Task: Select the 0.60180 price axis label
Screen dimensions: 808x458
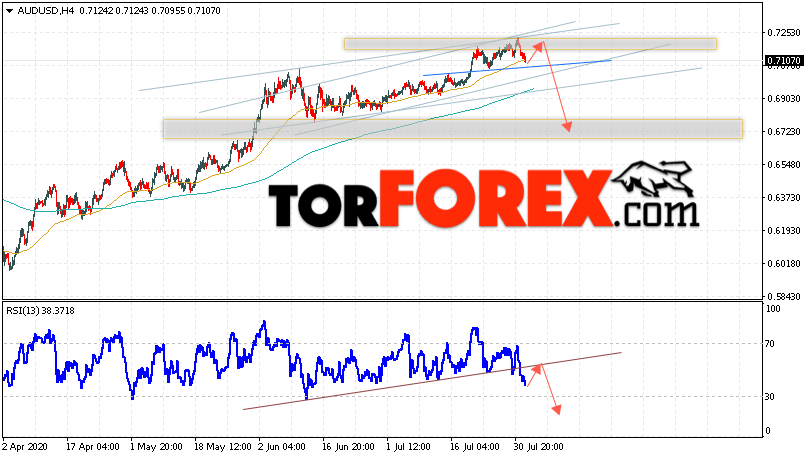Action: [784, 264]
